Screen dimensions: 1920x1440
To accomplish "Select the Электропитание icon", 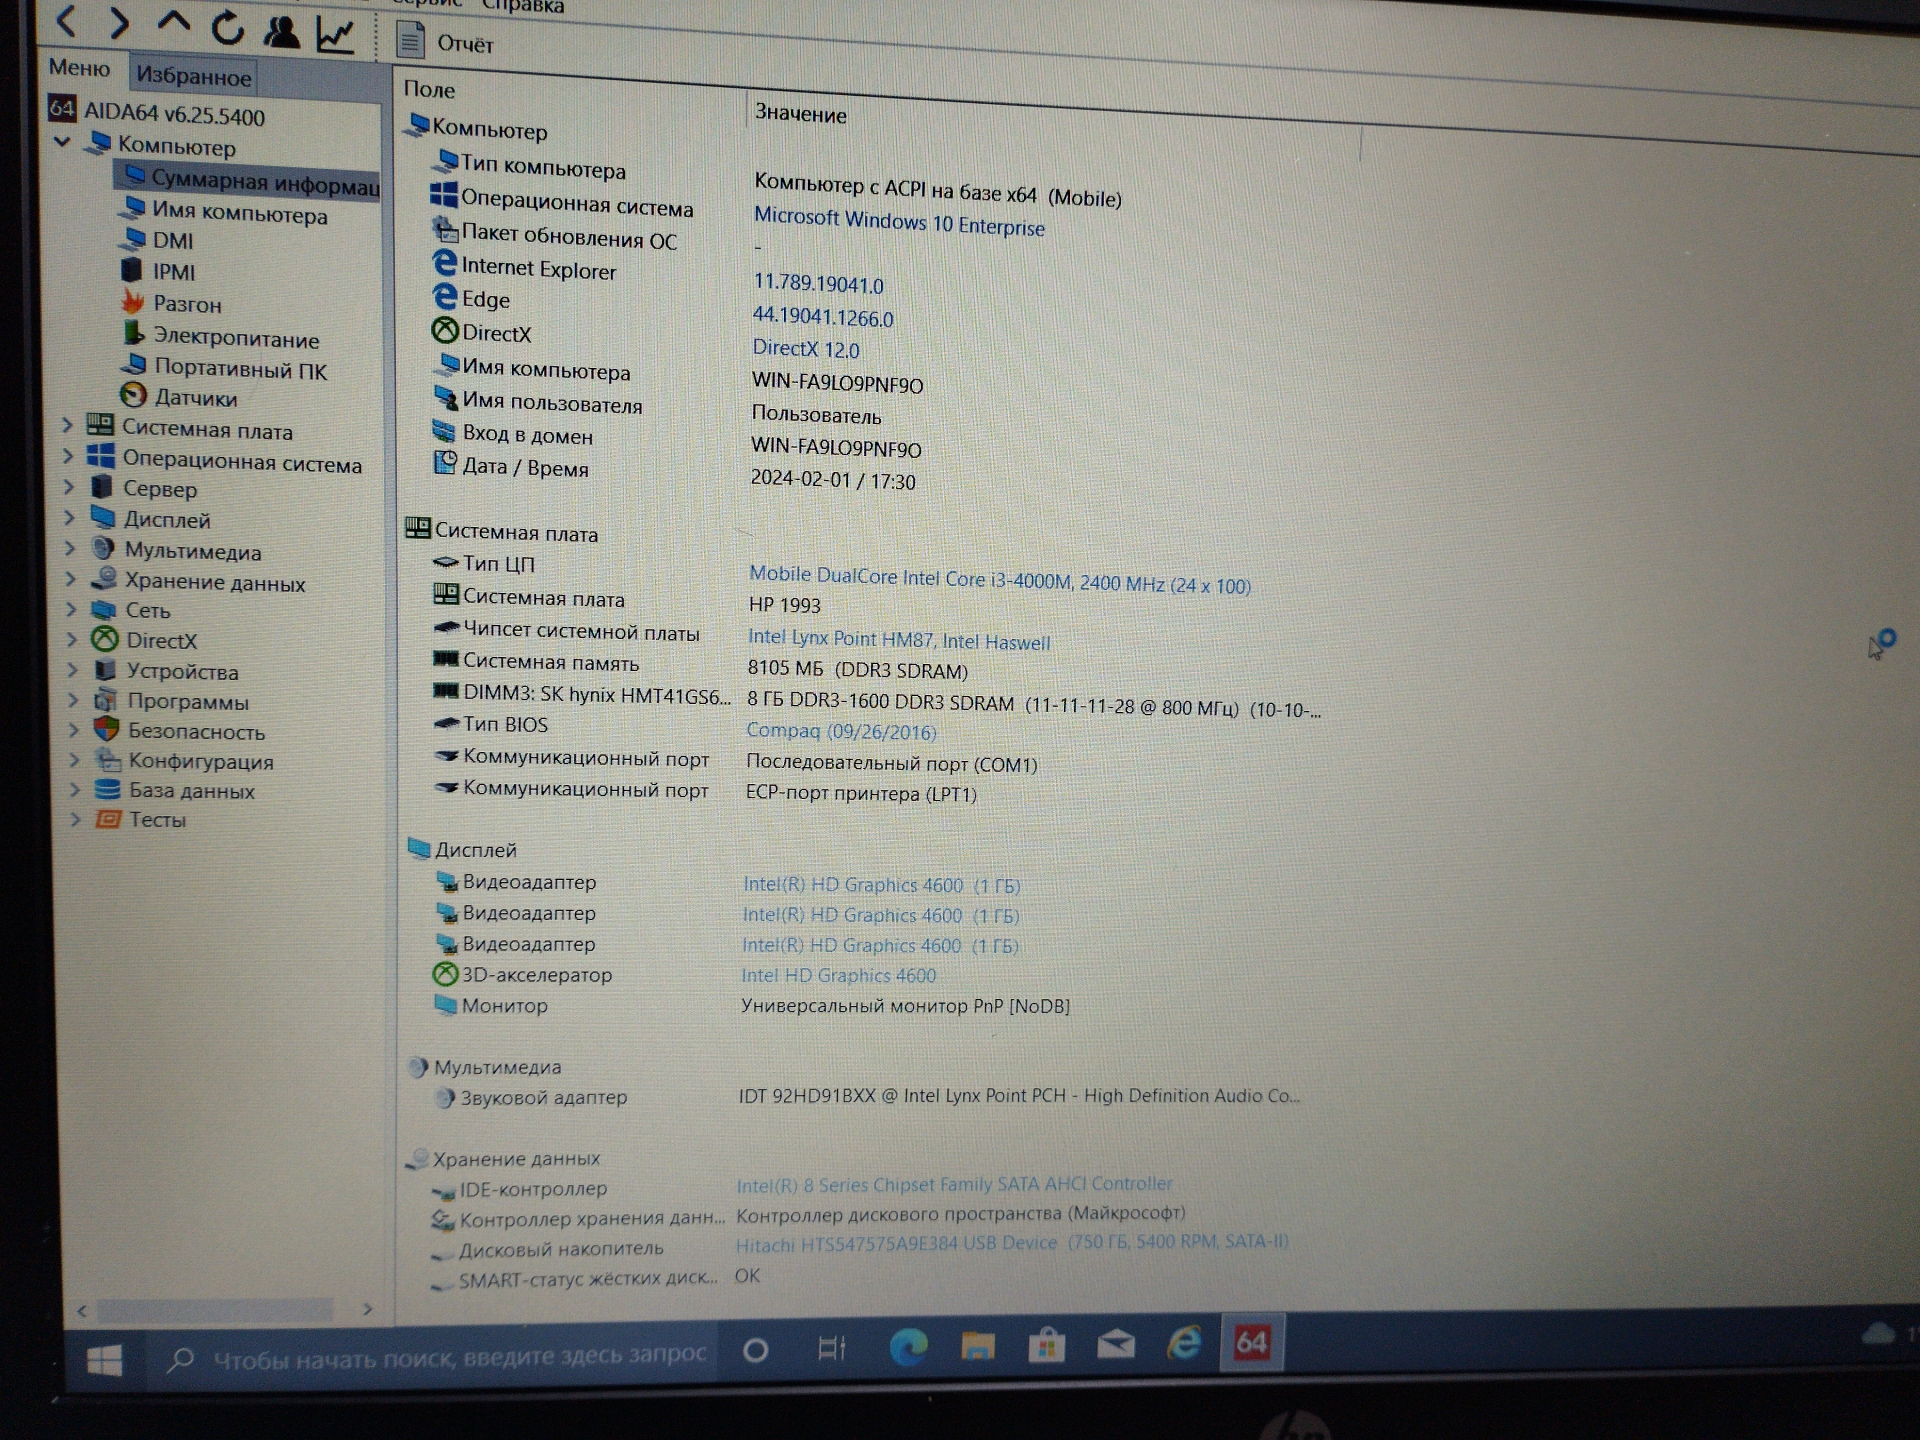I will point(134,332).
